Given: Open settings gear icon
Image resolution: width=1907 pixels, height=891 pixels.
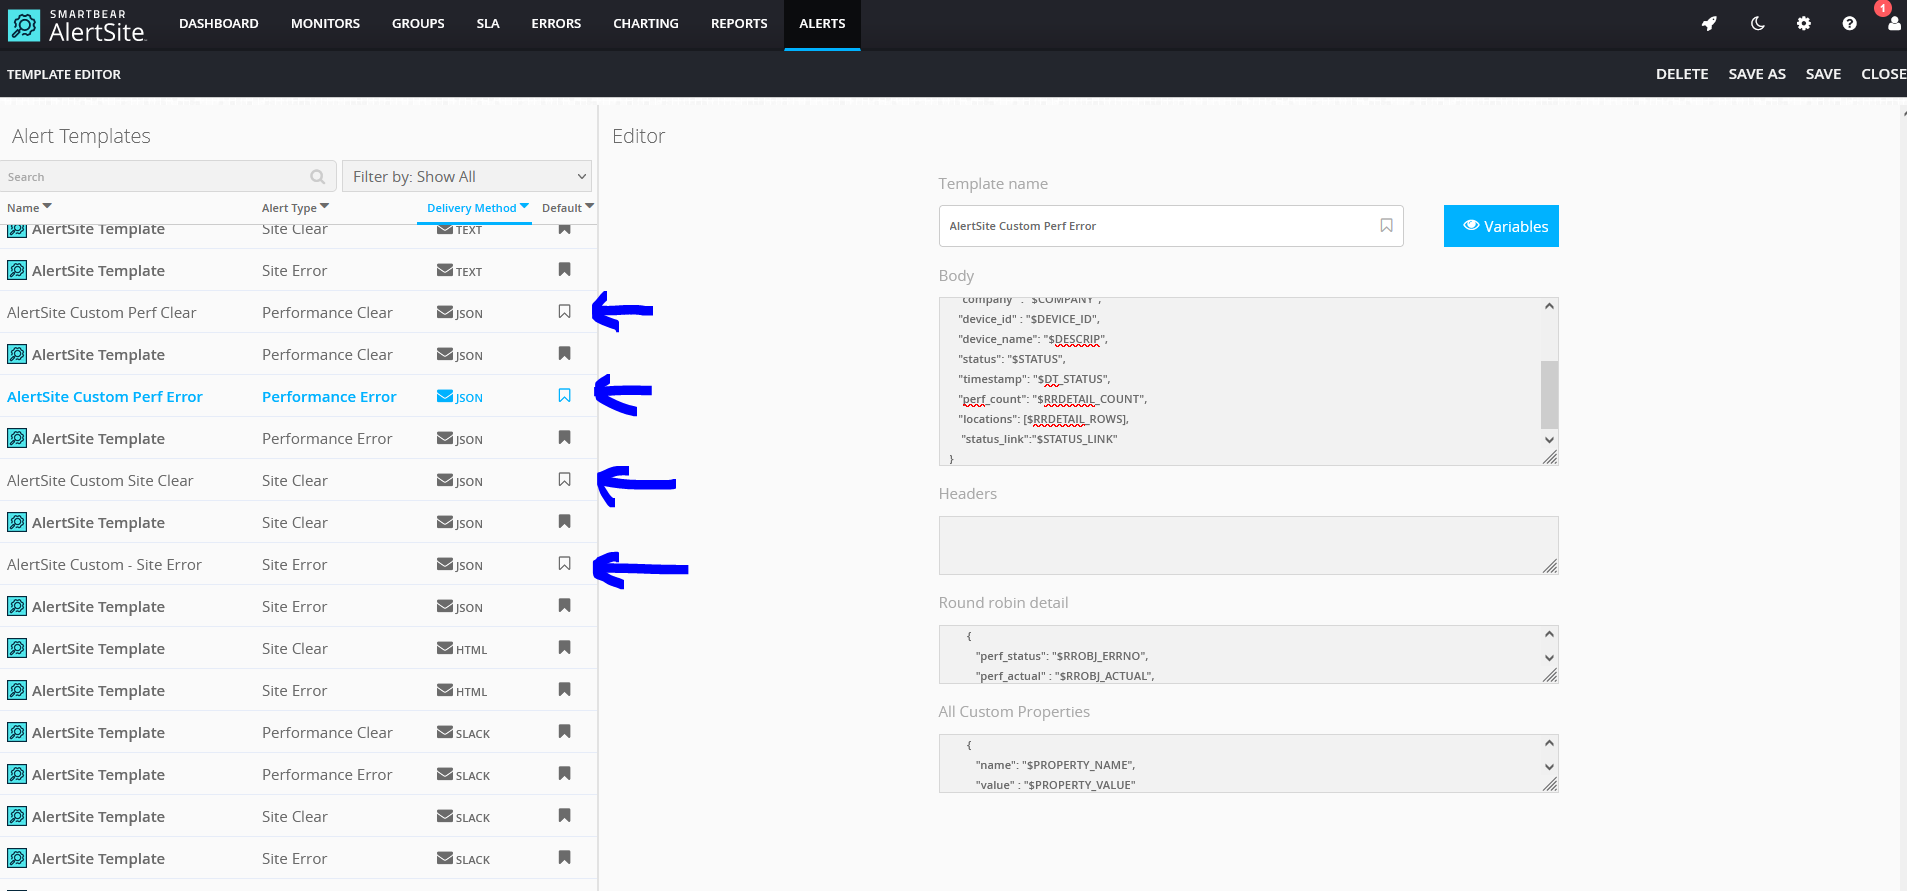Looking at the screenshot, I should tap(1803, 23).
